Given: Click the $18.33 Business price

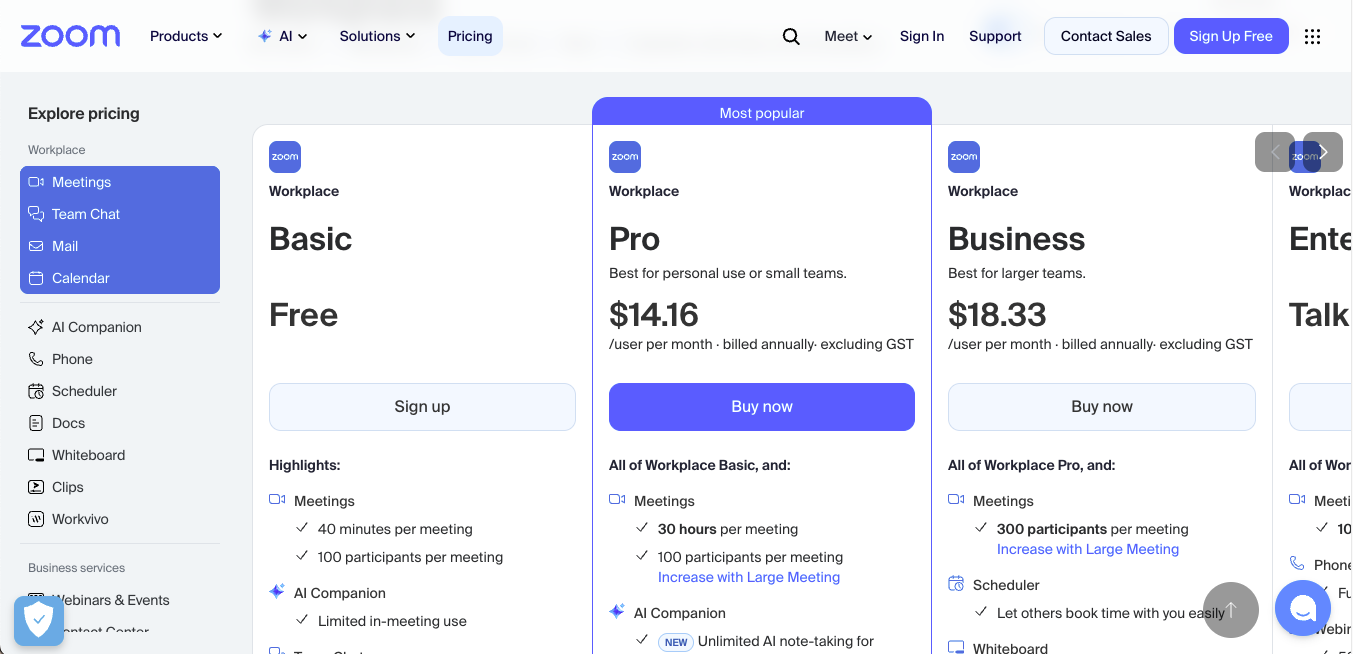Looking at the screenshot, I should point(997,315).
